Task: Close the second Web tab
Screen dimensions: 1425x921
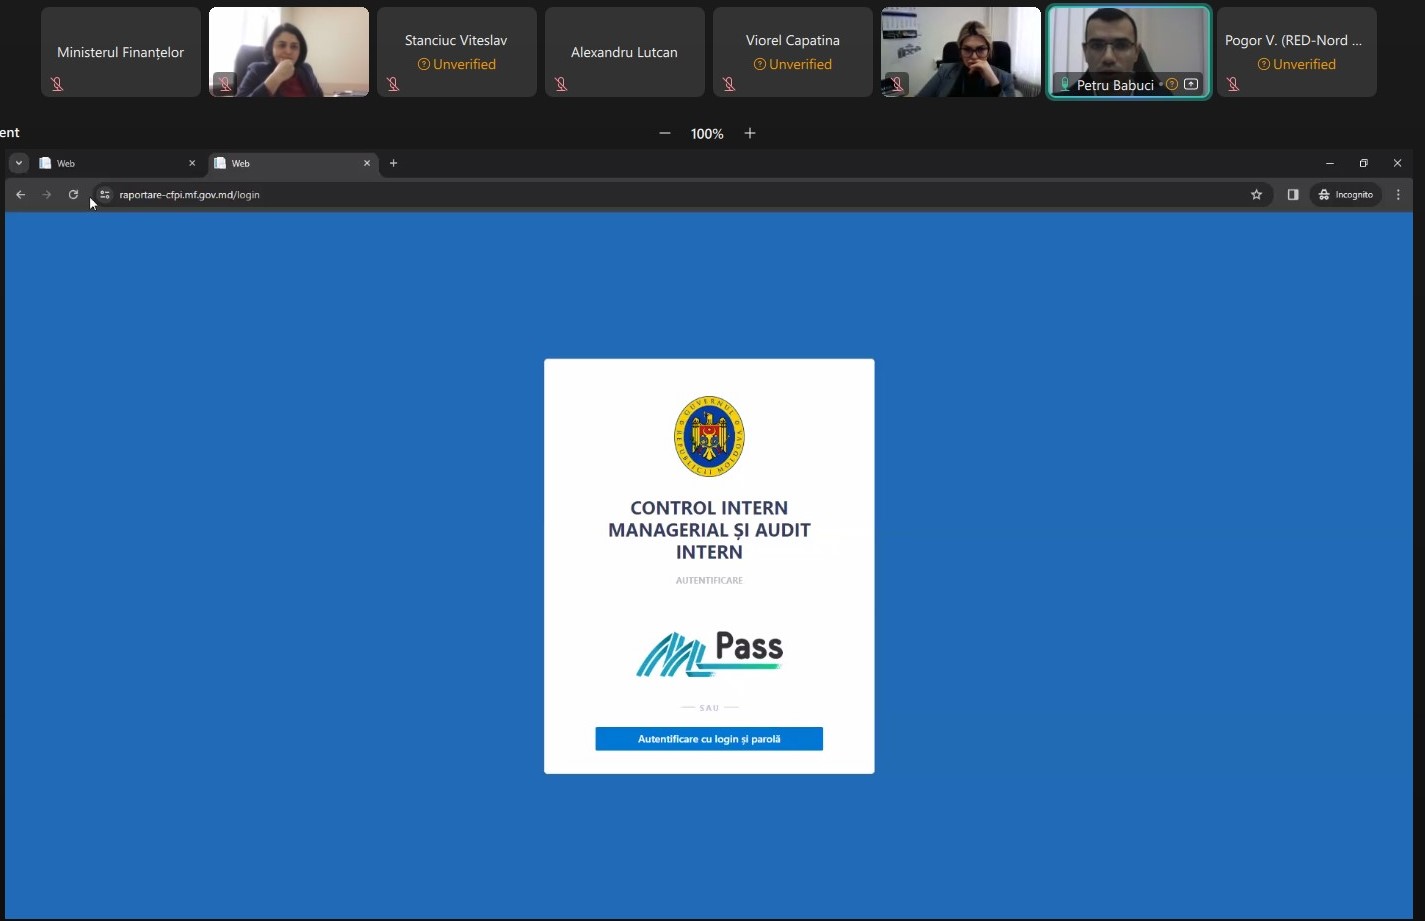Action: point(367,163)
